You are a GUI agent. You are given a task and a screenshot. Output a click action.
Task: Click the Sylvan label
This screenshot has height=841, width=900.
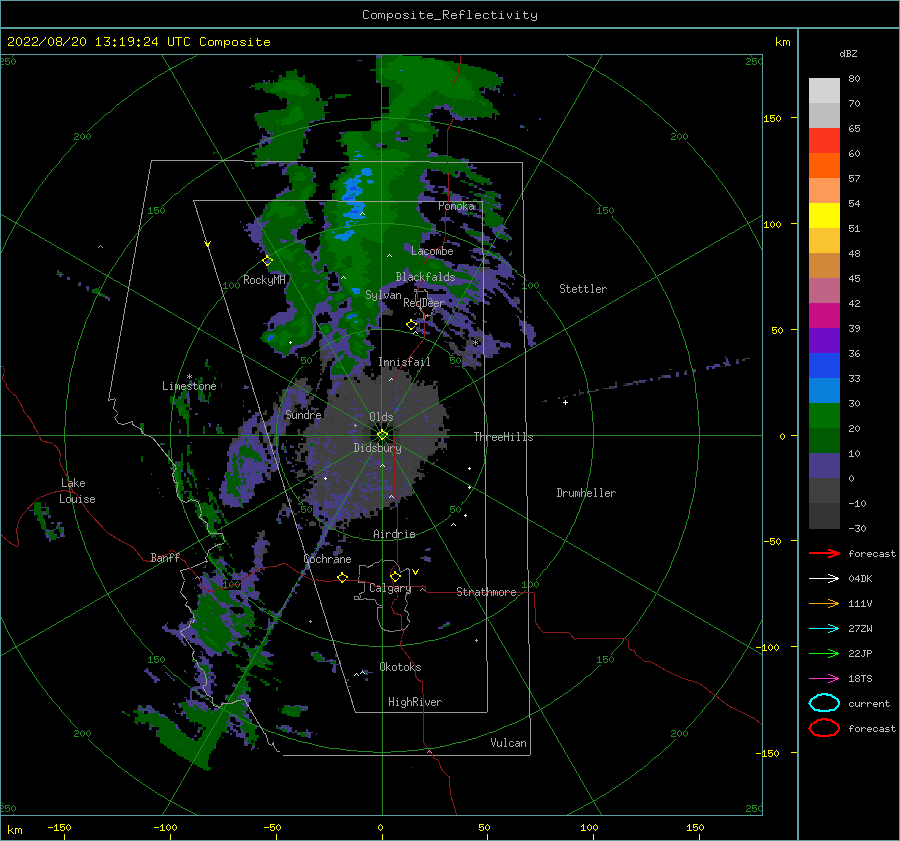coord(383,295)
